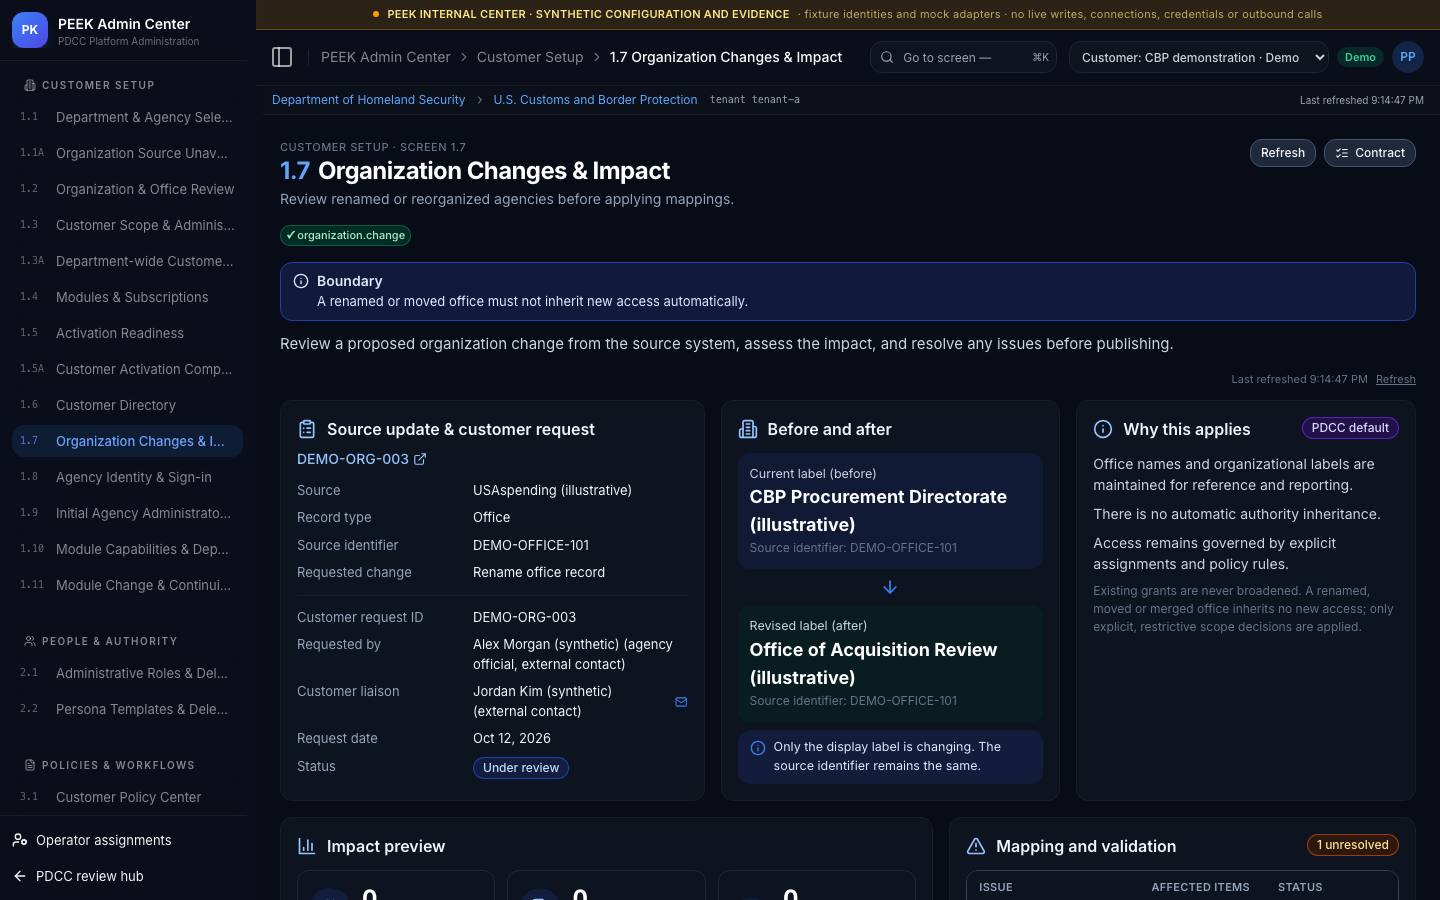Click the email icon beside Jordan Kim
This screenshot has width=1440, height=900.
(x=681, y=702)
